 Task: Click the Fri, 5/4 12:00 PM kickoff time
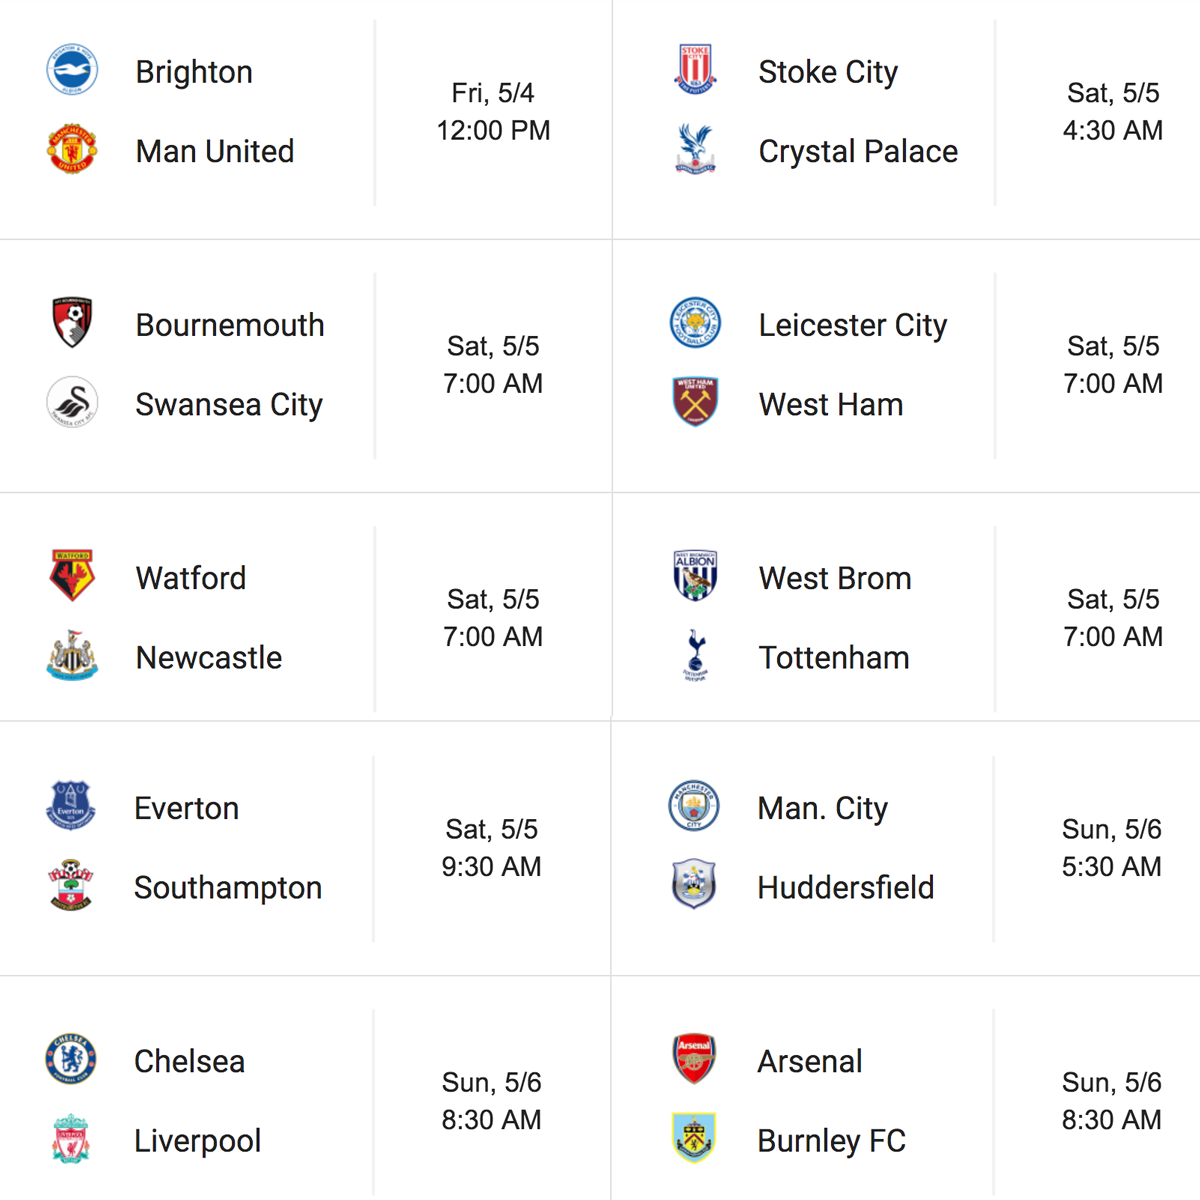point(493,112)
